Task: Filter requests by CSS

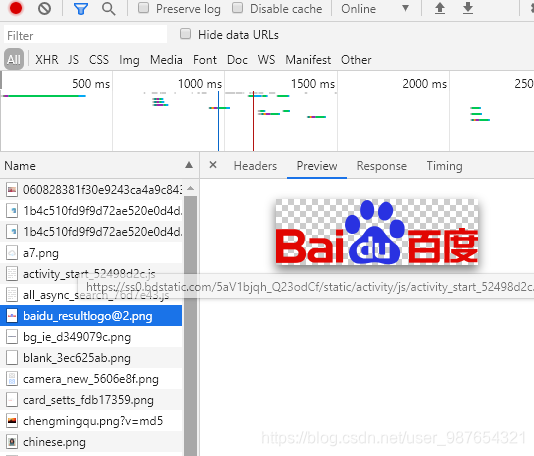Action: pyautogui.click(x=99, y=60)
